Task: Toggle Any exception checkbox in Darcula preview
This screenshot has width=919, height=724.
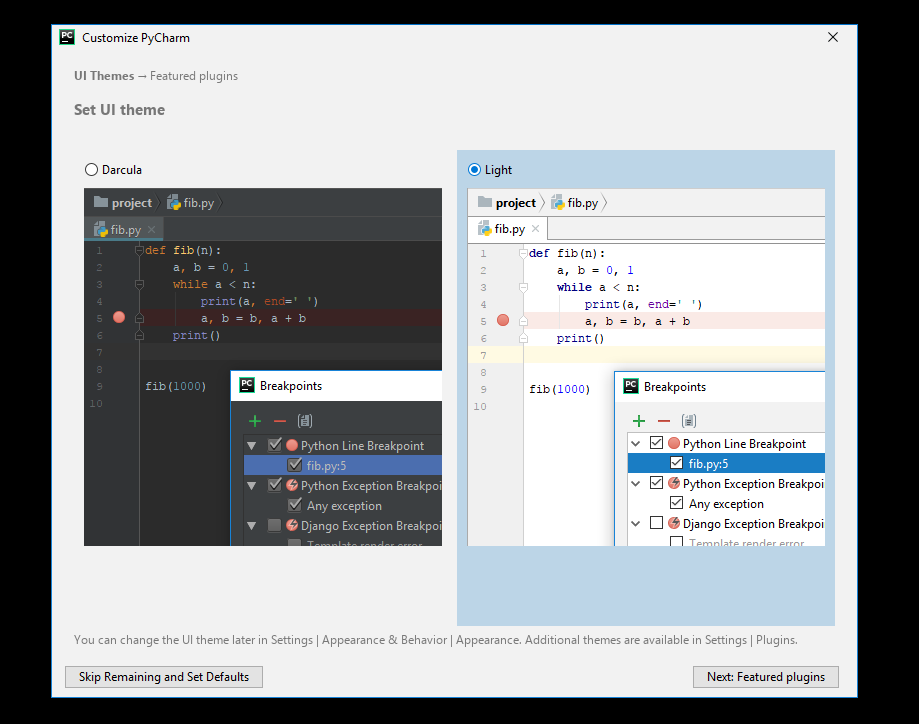Action: (295, 505)
